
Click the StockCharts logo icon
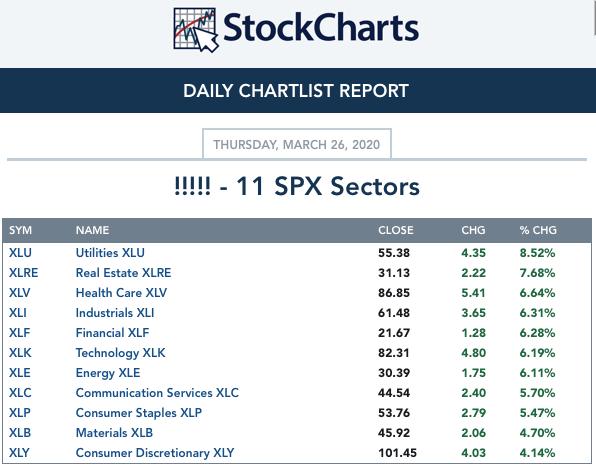coord(195,30)
